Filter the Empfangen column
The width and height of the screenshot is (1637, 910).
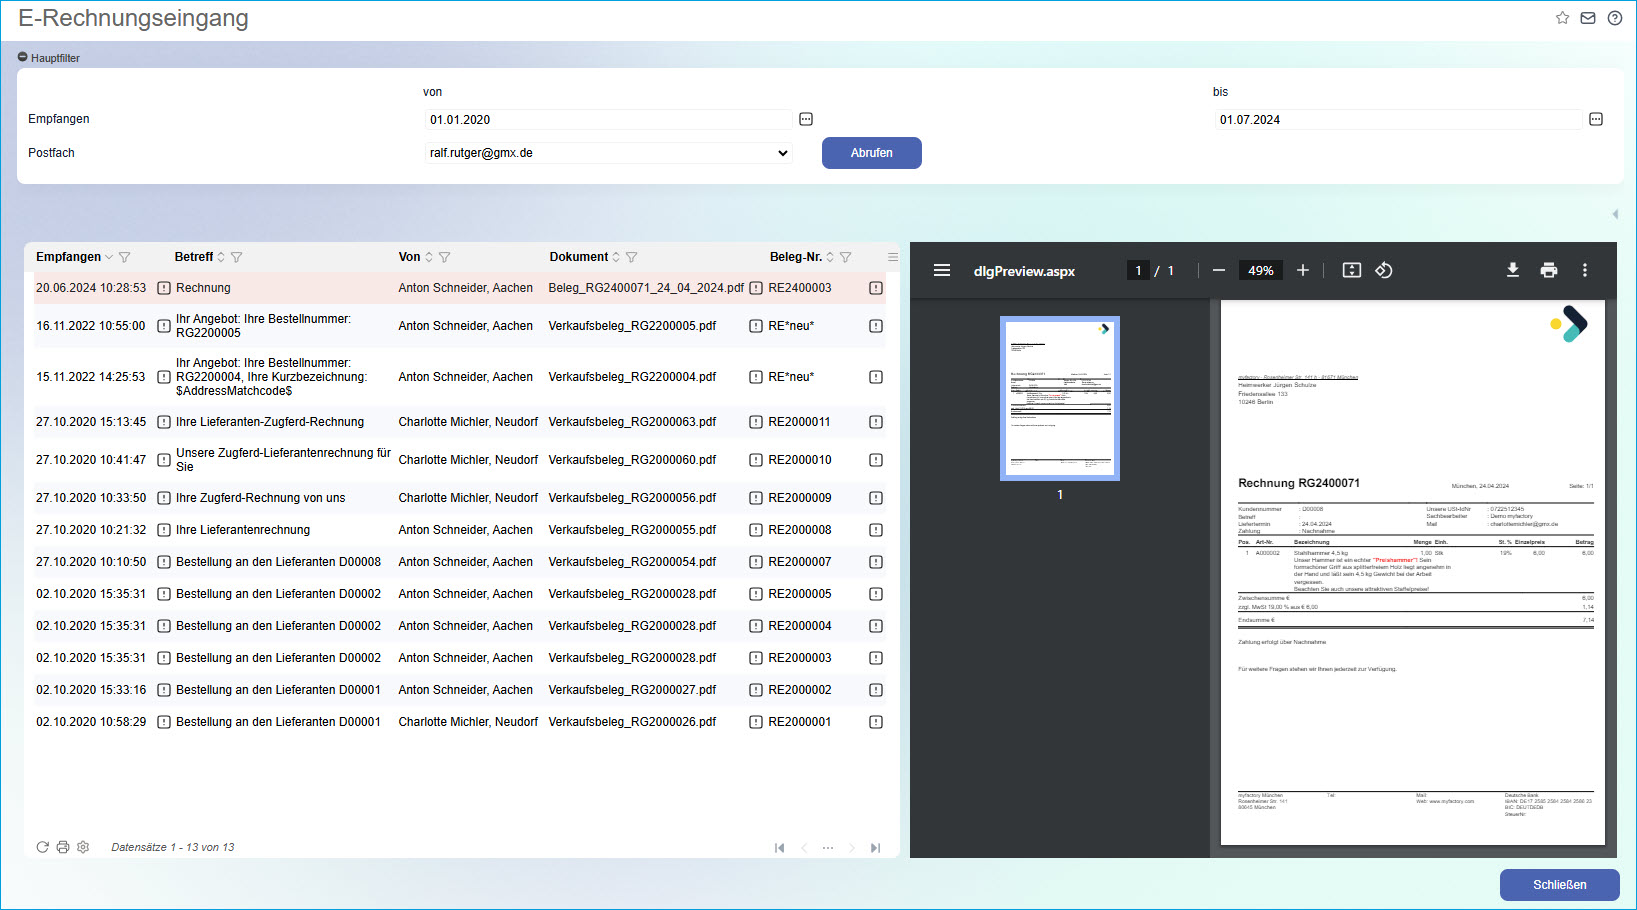pyautogui.click(x=125, y=257)
